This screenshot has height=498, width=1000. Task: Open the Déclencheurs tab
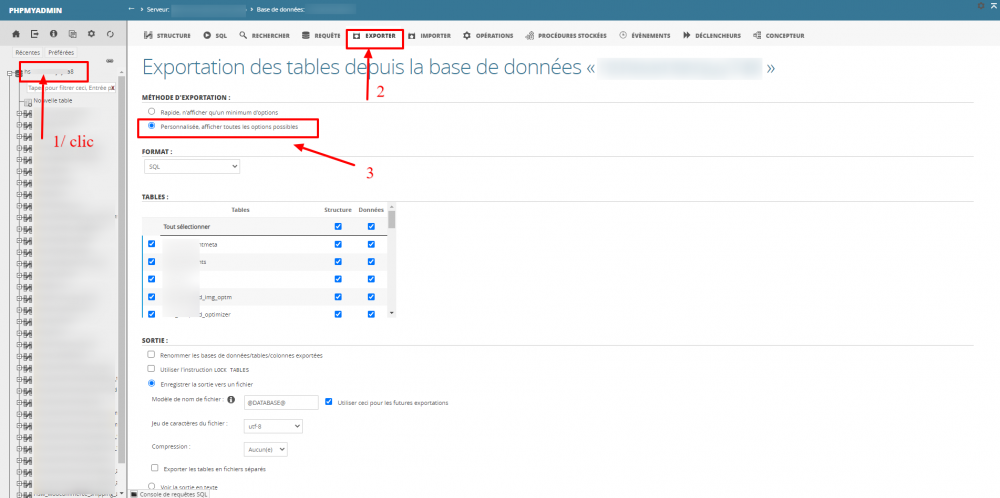(712, 36)
